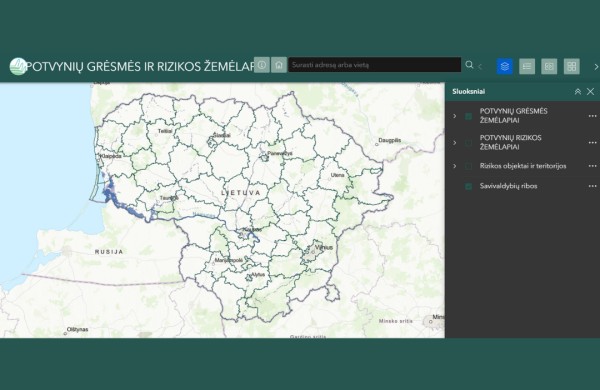Expand Rizikos objektai ir teritorijos group
The width and height of the screenshot is (600, 390).
[455, 166]
